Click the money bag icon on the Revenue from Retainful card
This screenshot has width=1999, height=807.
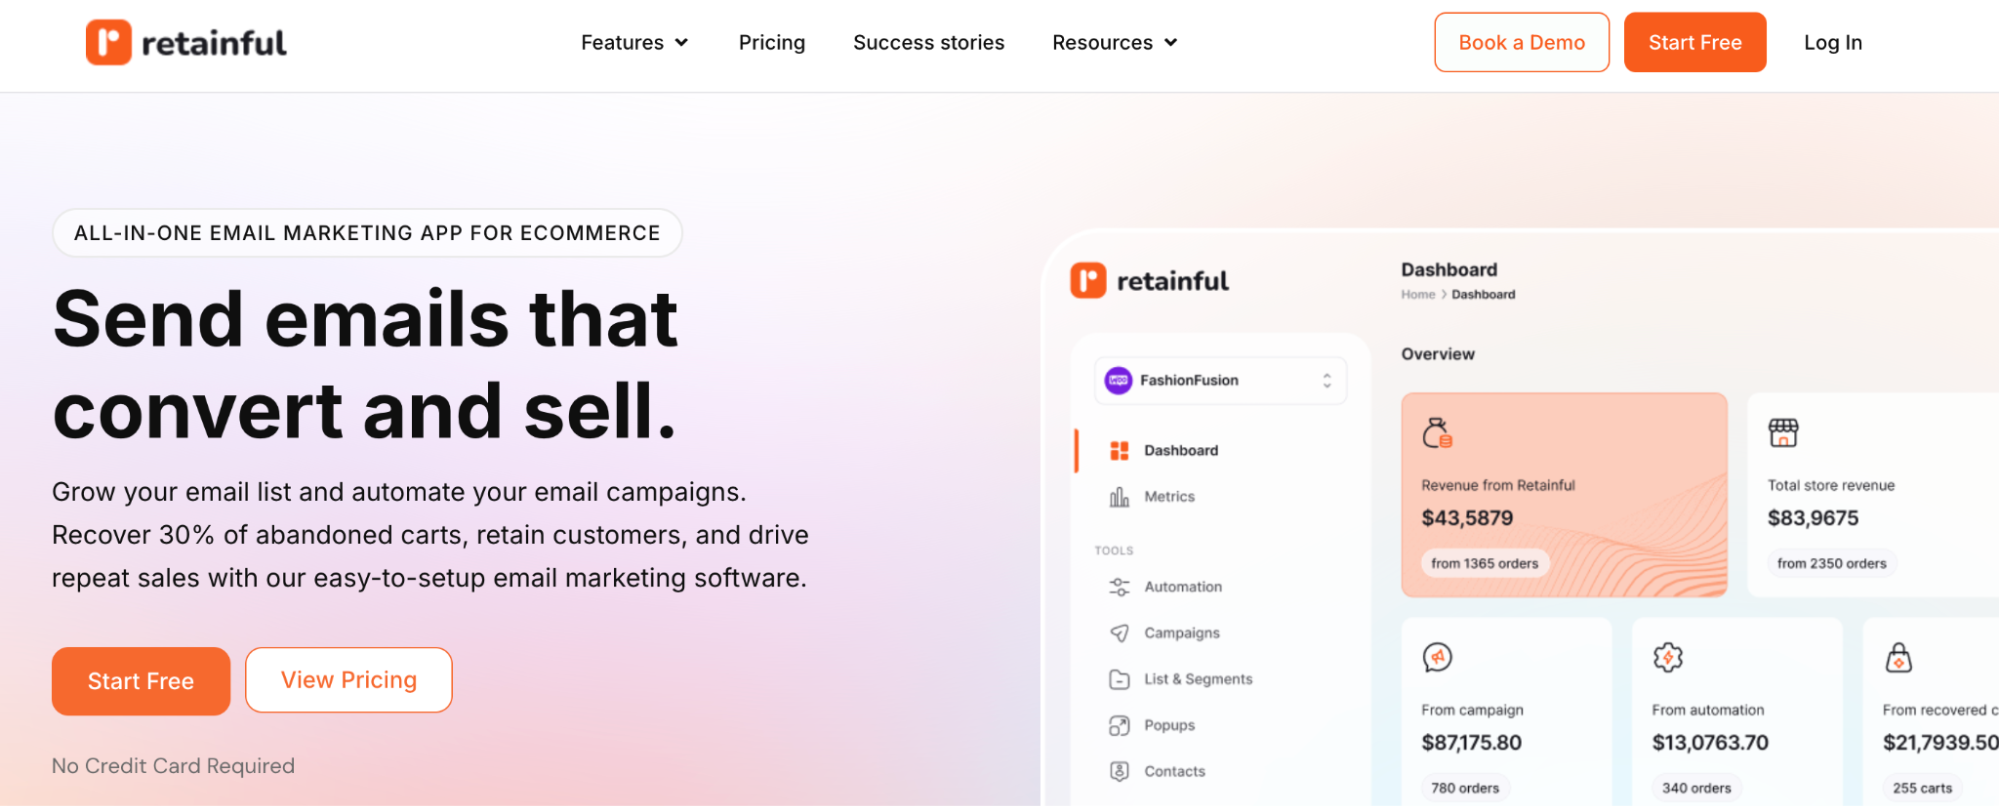(1437, 433)
